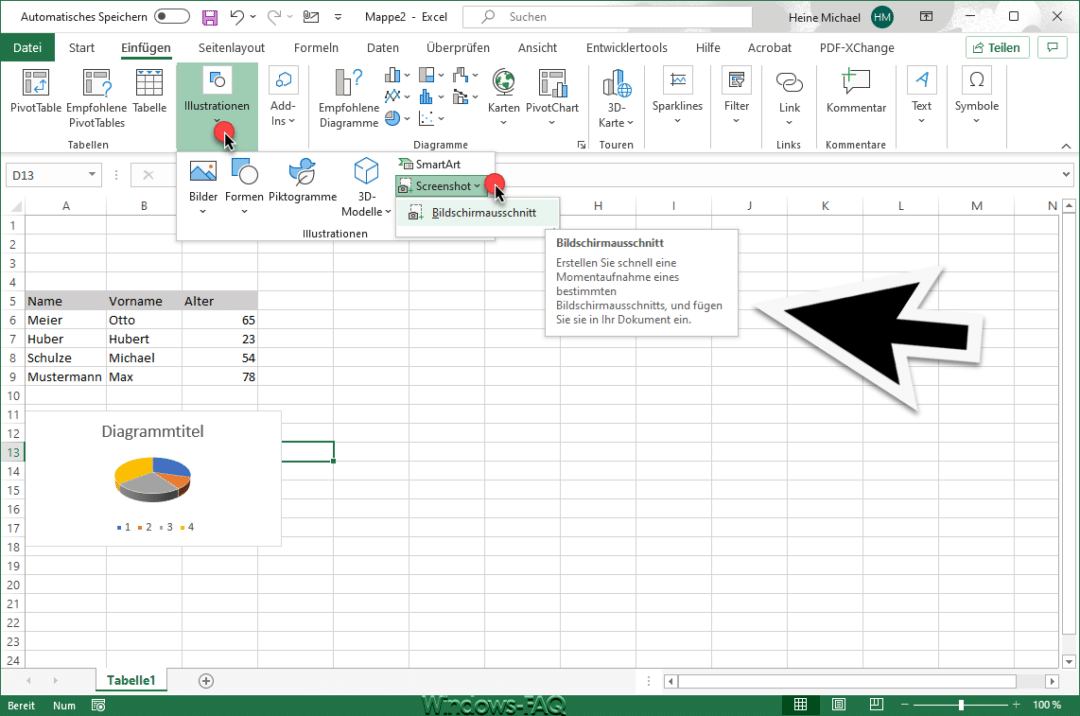Click the zoom slider handle
Viewport: 1080px width, 716px height.
coord(961,704)
